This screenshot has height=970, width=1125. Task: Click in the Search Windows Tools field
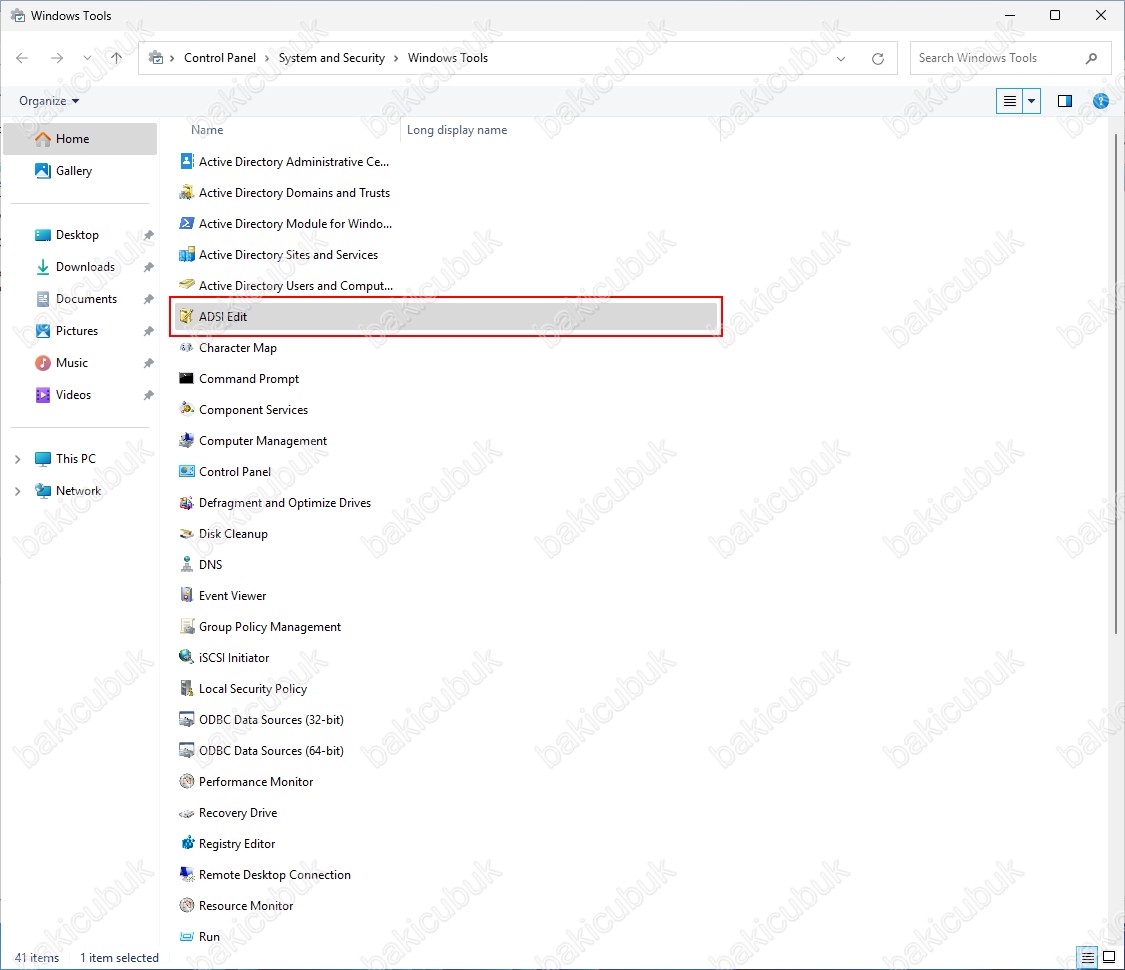tap(995, 58)
